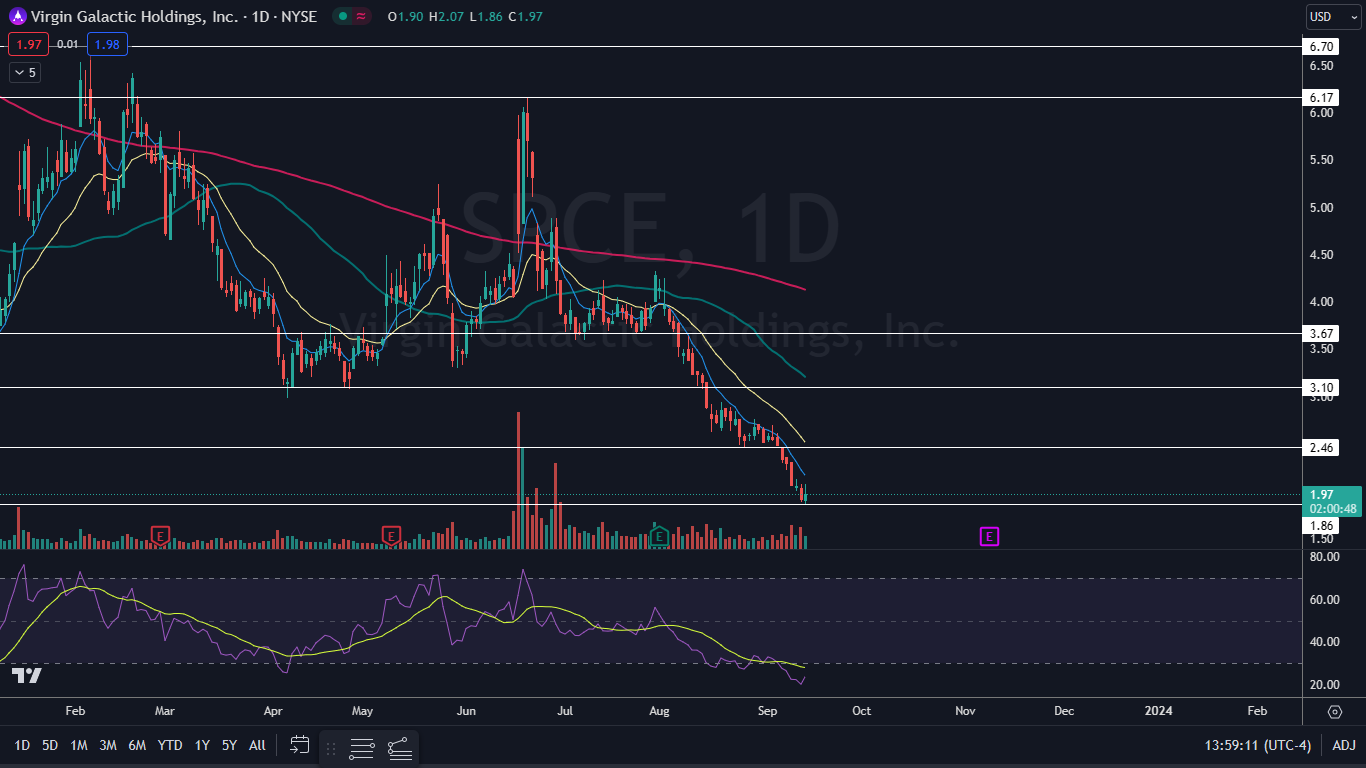Click the 3.67 horizontal line price label
The height and width of the screenshot is (768, 1366).
(x=1321, y=333)
